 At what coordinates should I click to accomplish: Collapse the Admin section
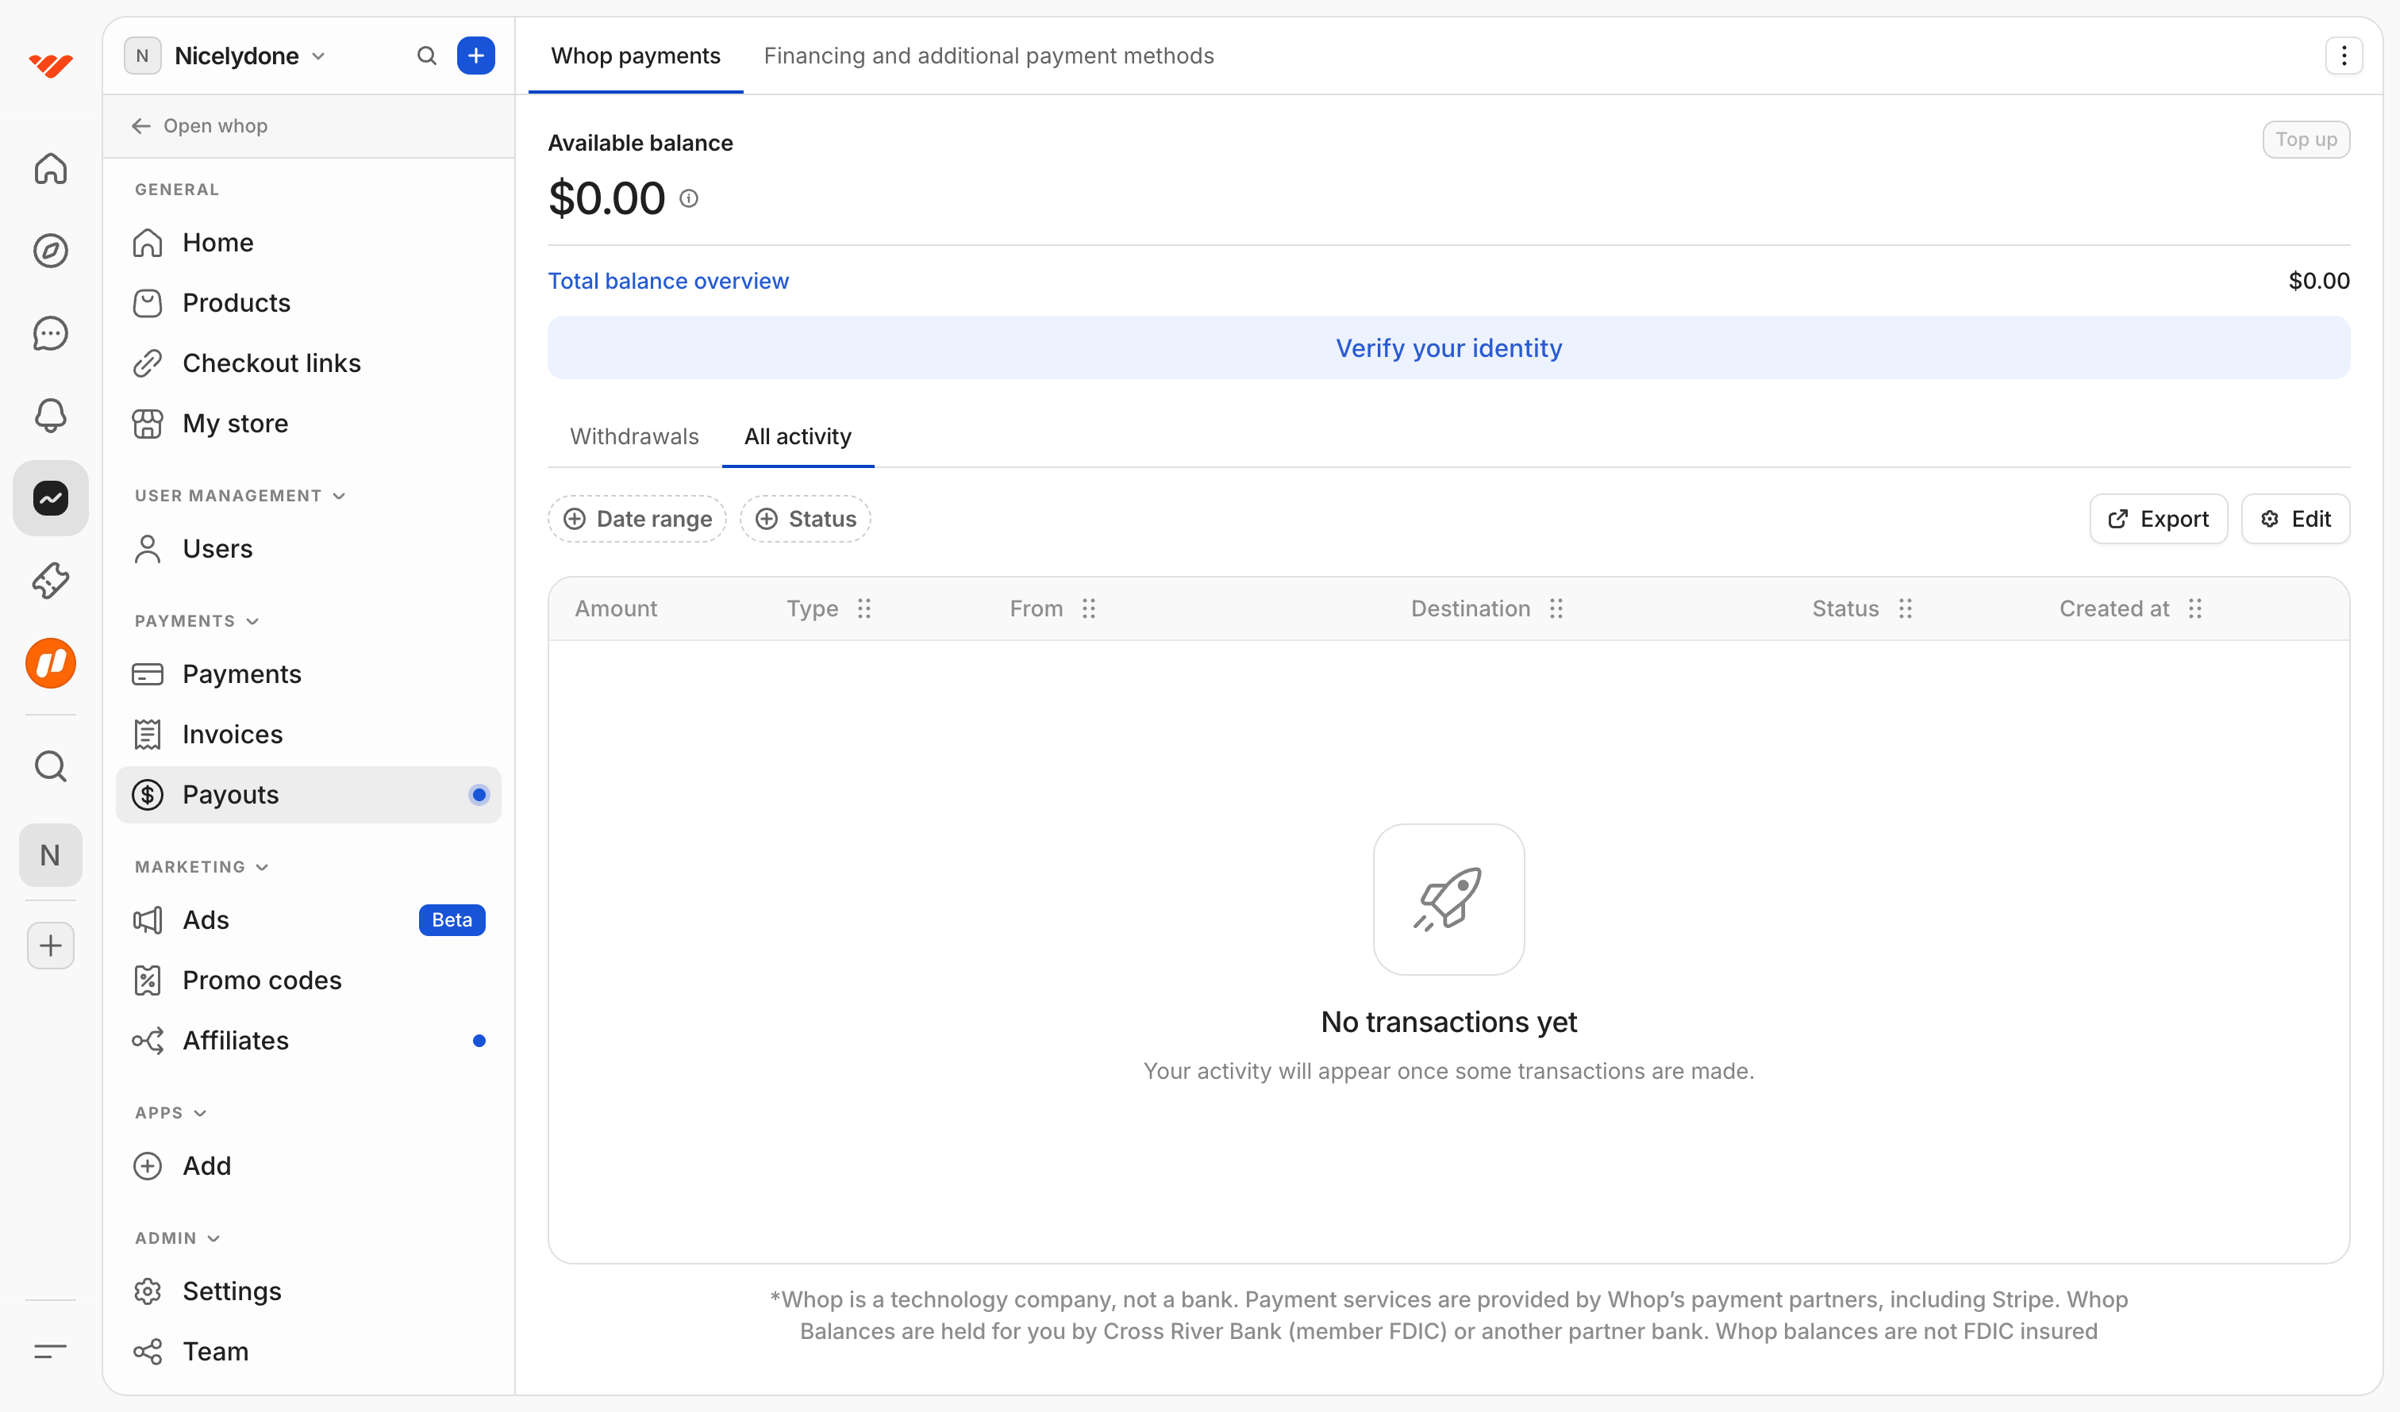click(178, 1238)
